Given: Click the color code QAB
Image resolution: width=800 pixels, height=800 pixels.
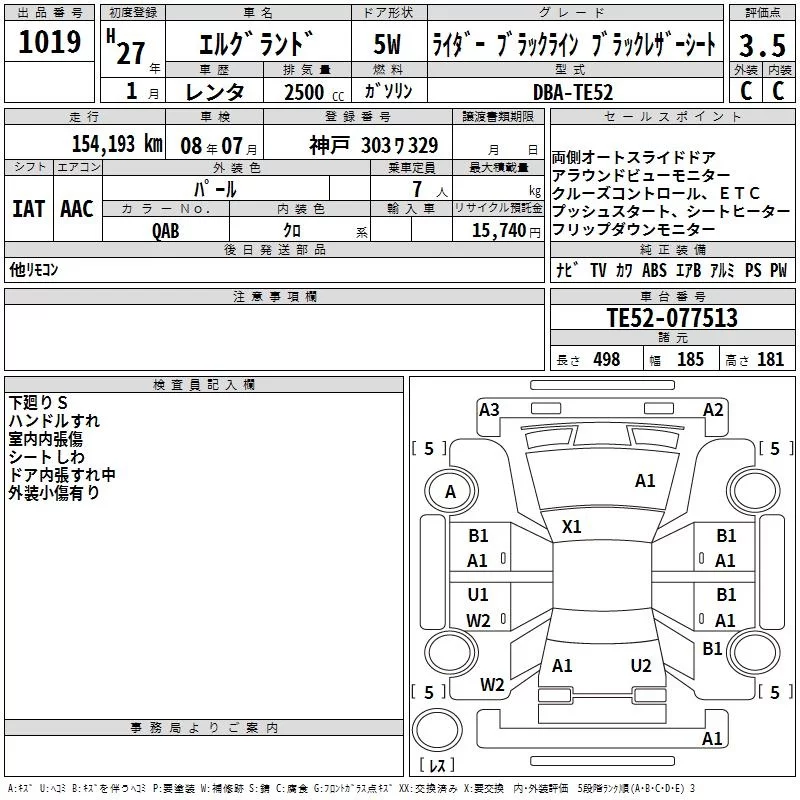Looking at the screenshot, I should (x=166, y=230).
